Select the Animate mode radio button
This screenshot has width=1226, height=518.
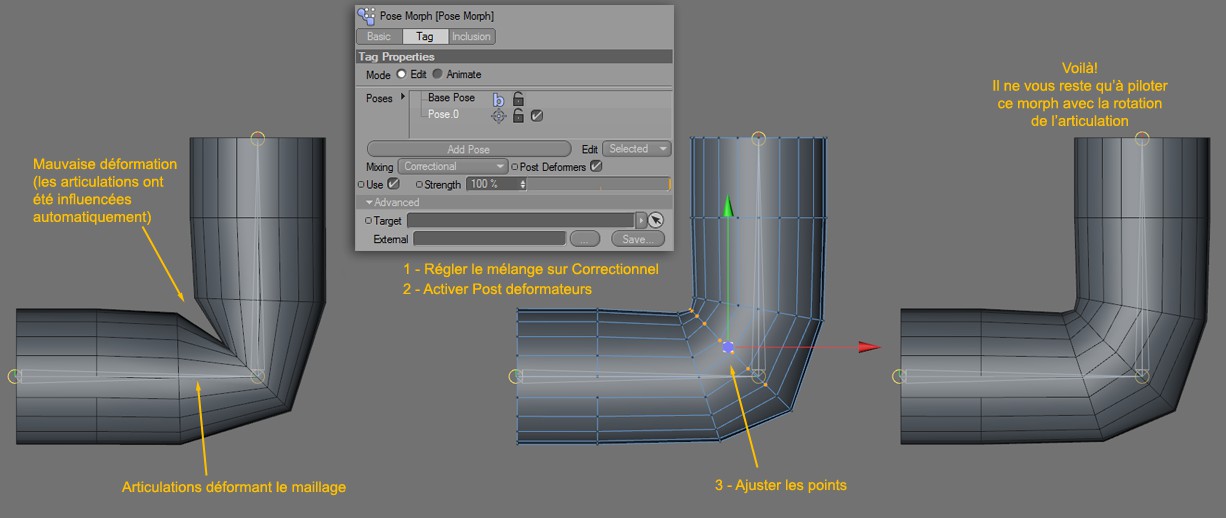[438, 74]
